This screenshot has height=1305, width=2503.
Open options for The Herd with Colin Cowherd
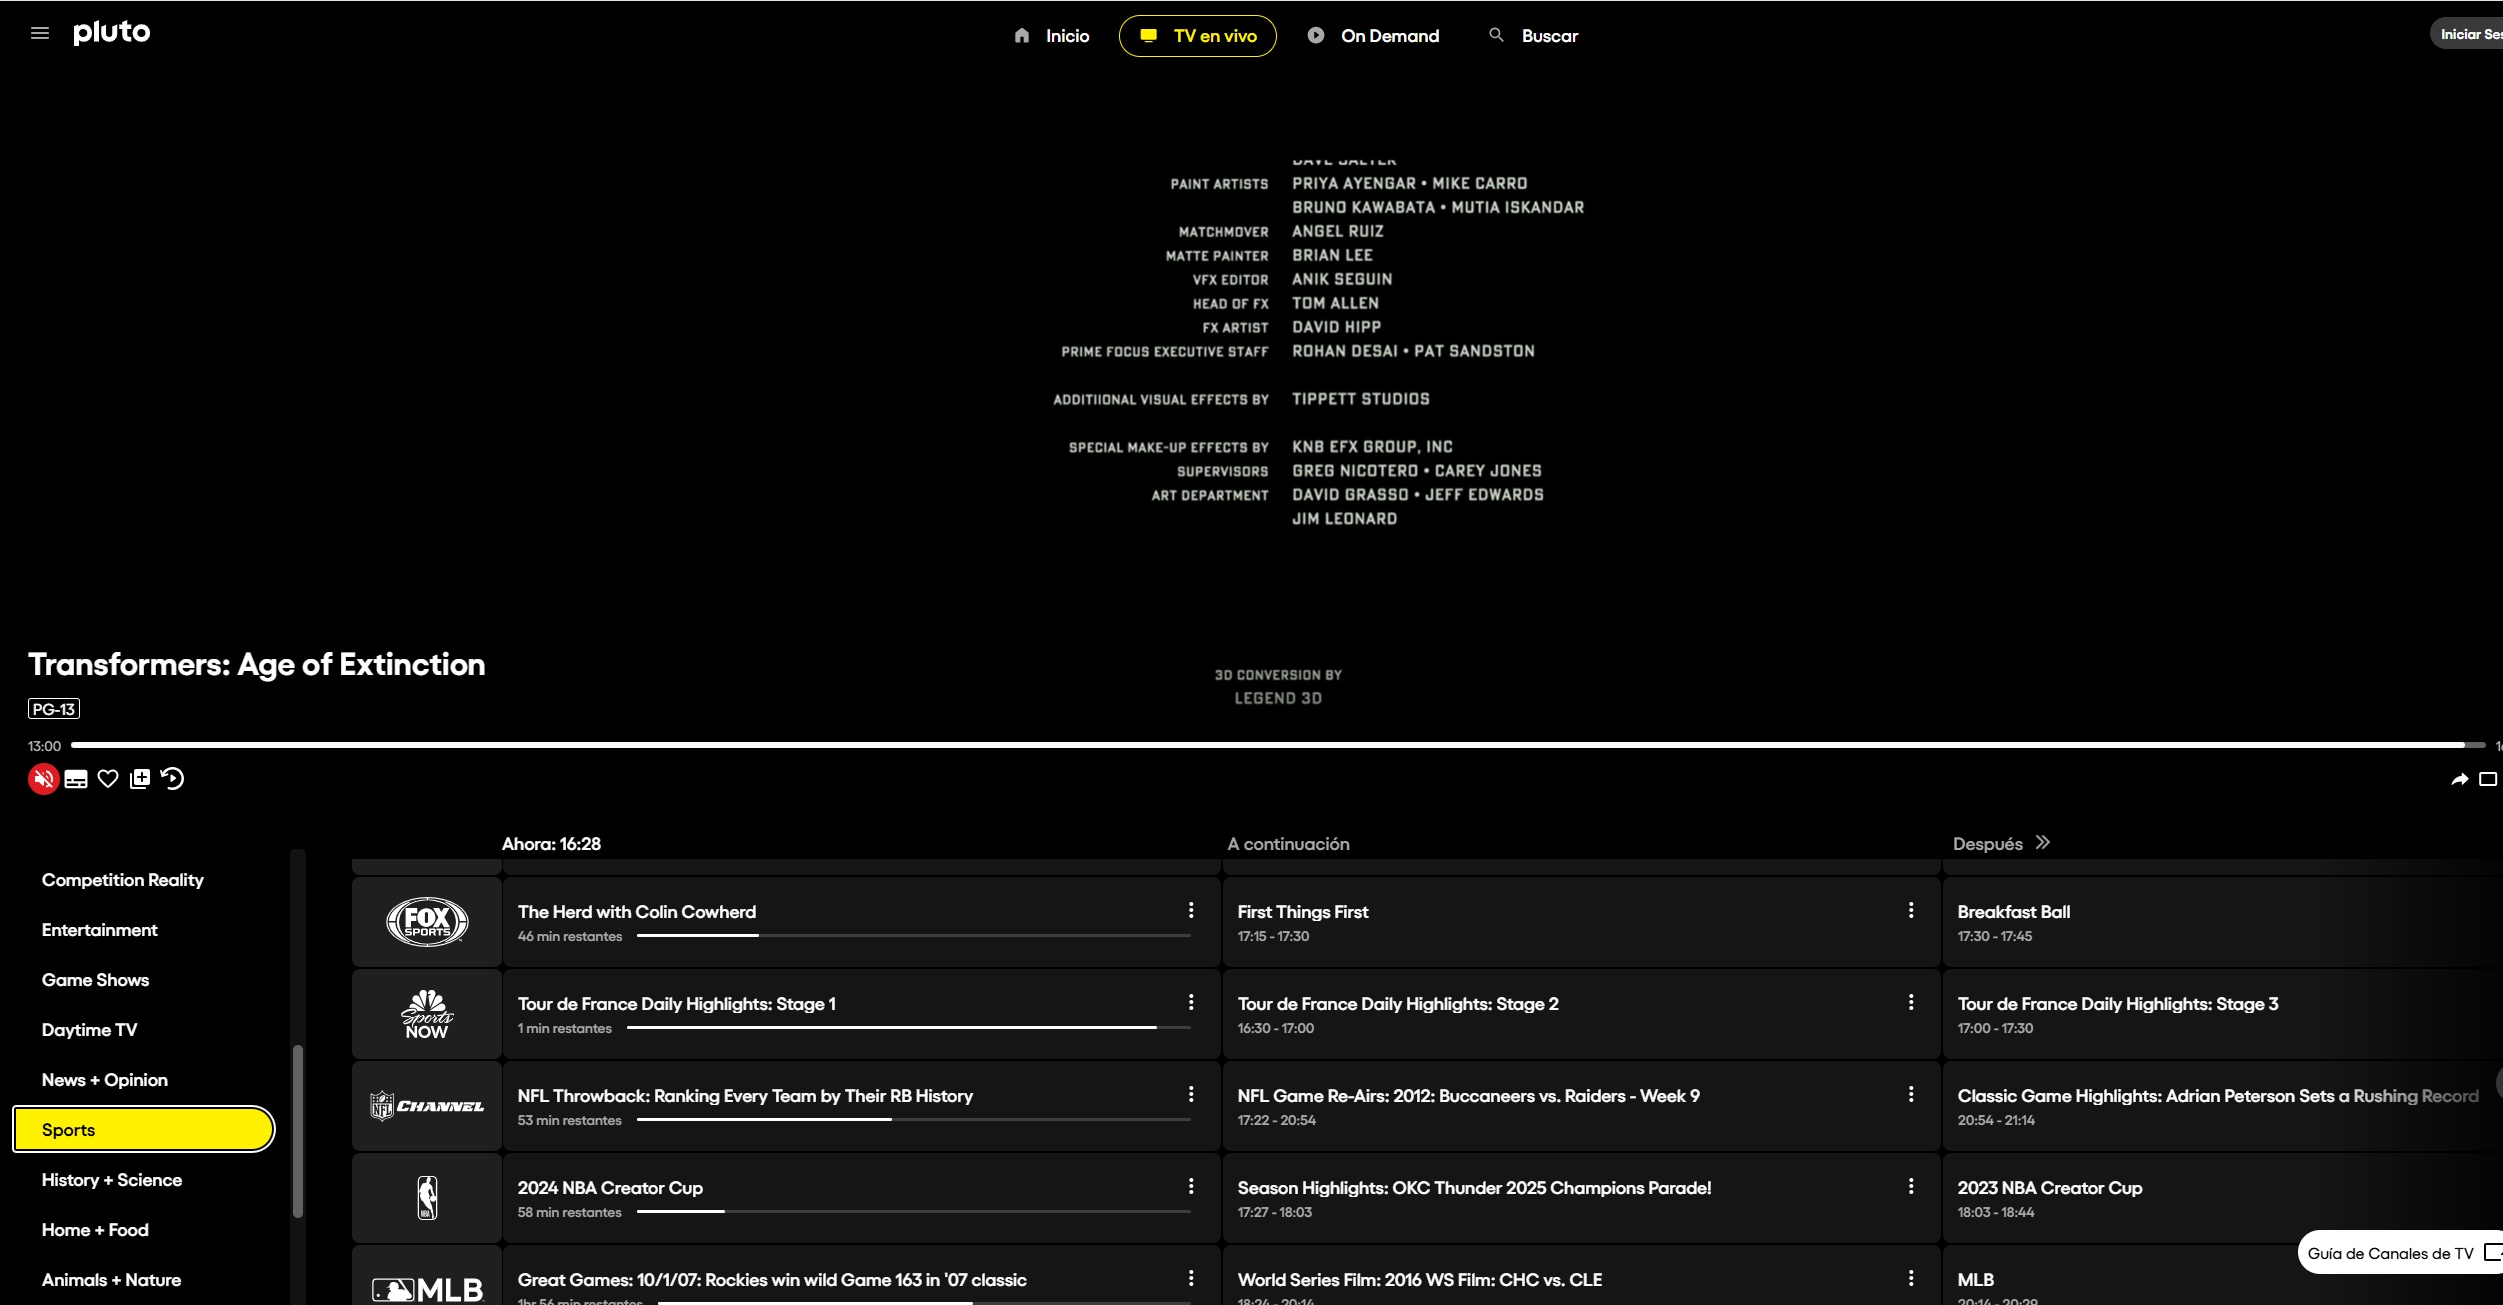[x=1191, y=910]
